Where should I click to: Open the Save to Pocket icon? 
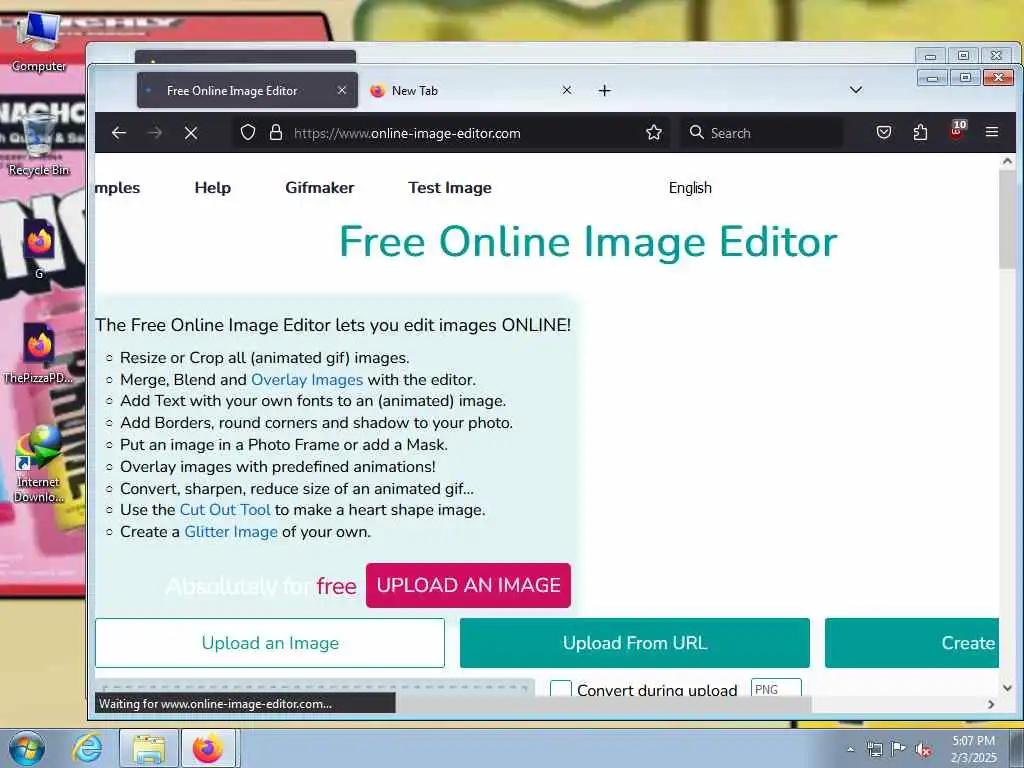coord(884,133)
